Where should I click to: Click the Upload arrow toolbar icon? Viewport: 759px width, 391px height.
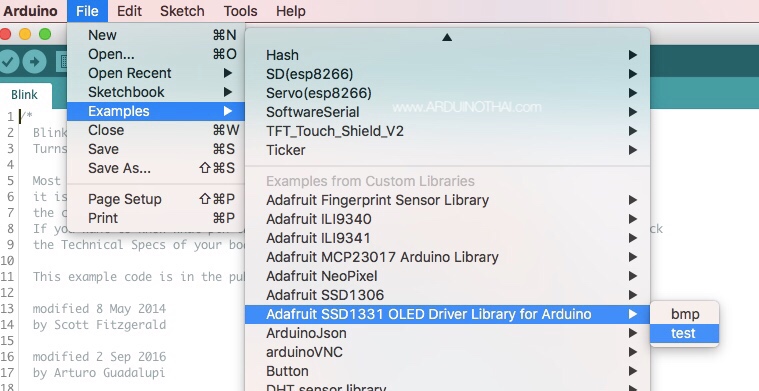pos(34,61)
